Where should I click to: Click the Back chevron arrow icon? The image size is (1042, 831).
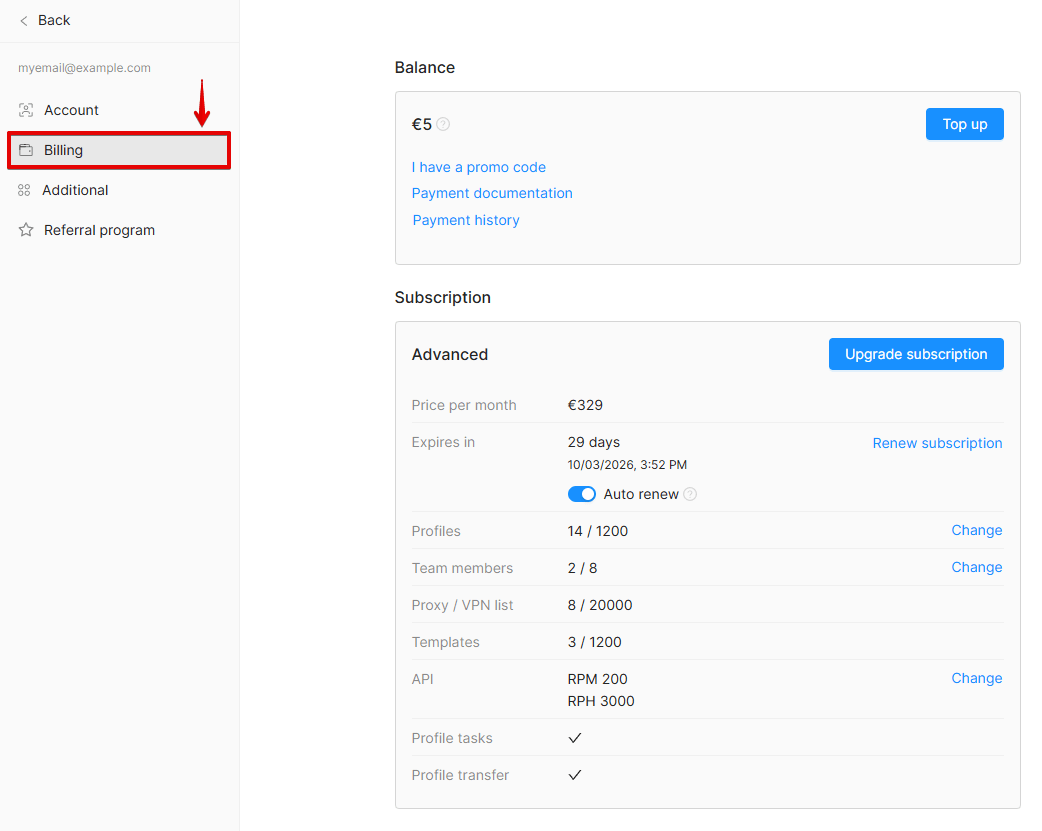[x=24, y=21]
